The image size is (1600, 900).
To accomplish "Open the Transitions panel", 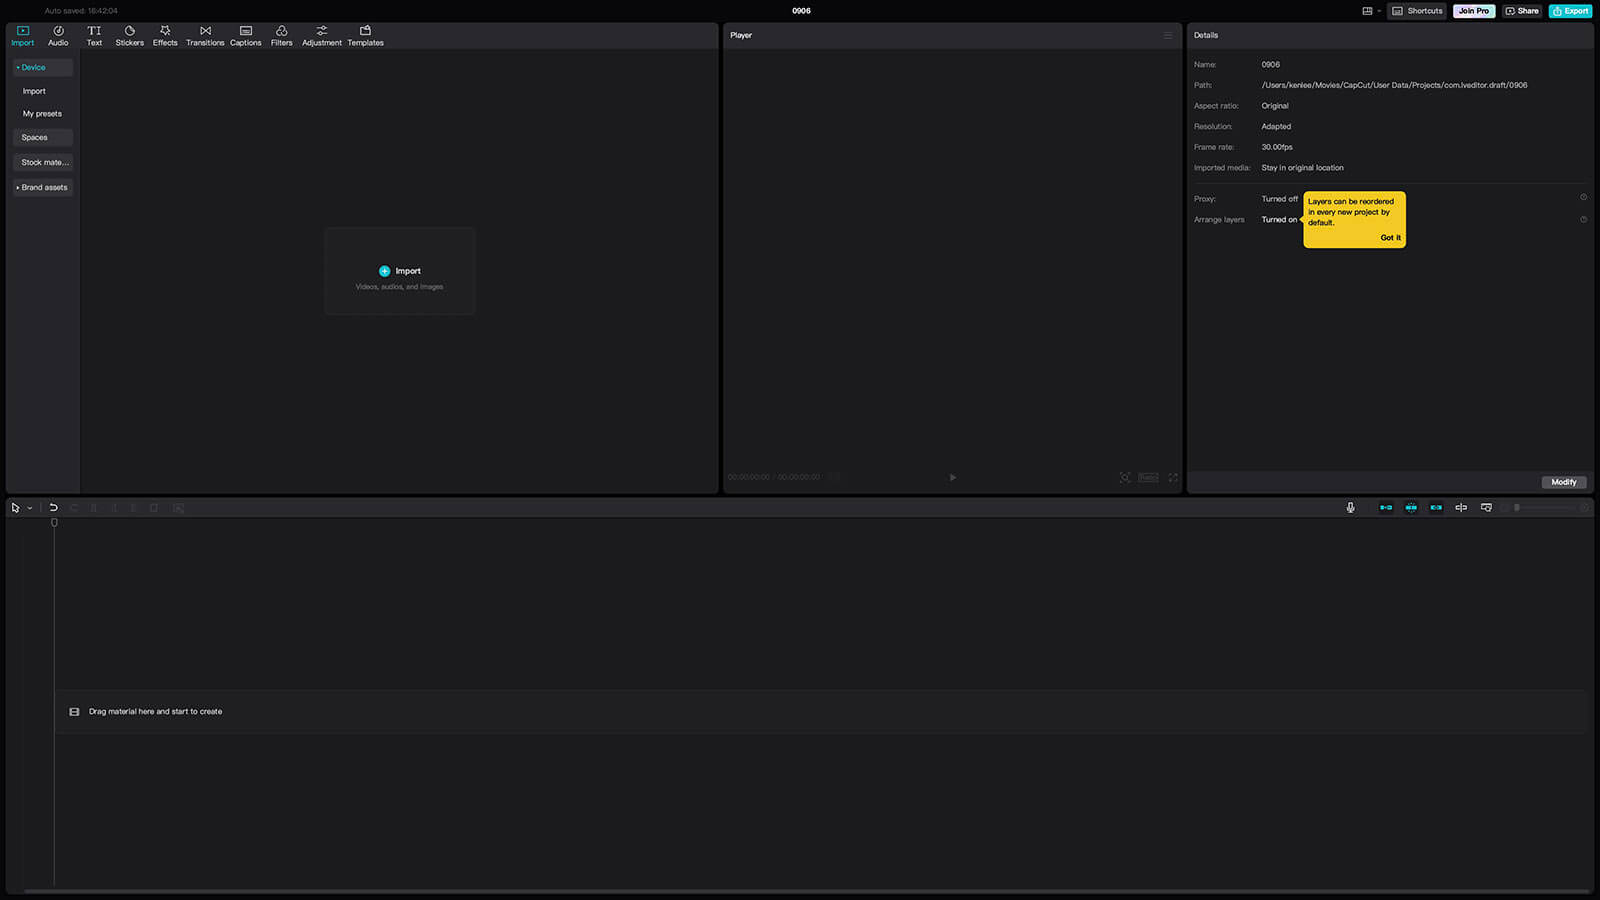I will pos(205,35).
